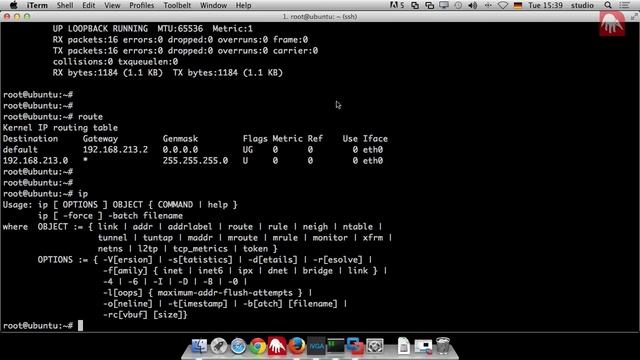Click the gateway address 192.168.213.2
The height and width of the screenshot is (360, 640).
point(115,150)
